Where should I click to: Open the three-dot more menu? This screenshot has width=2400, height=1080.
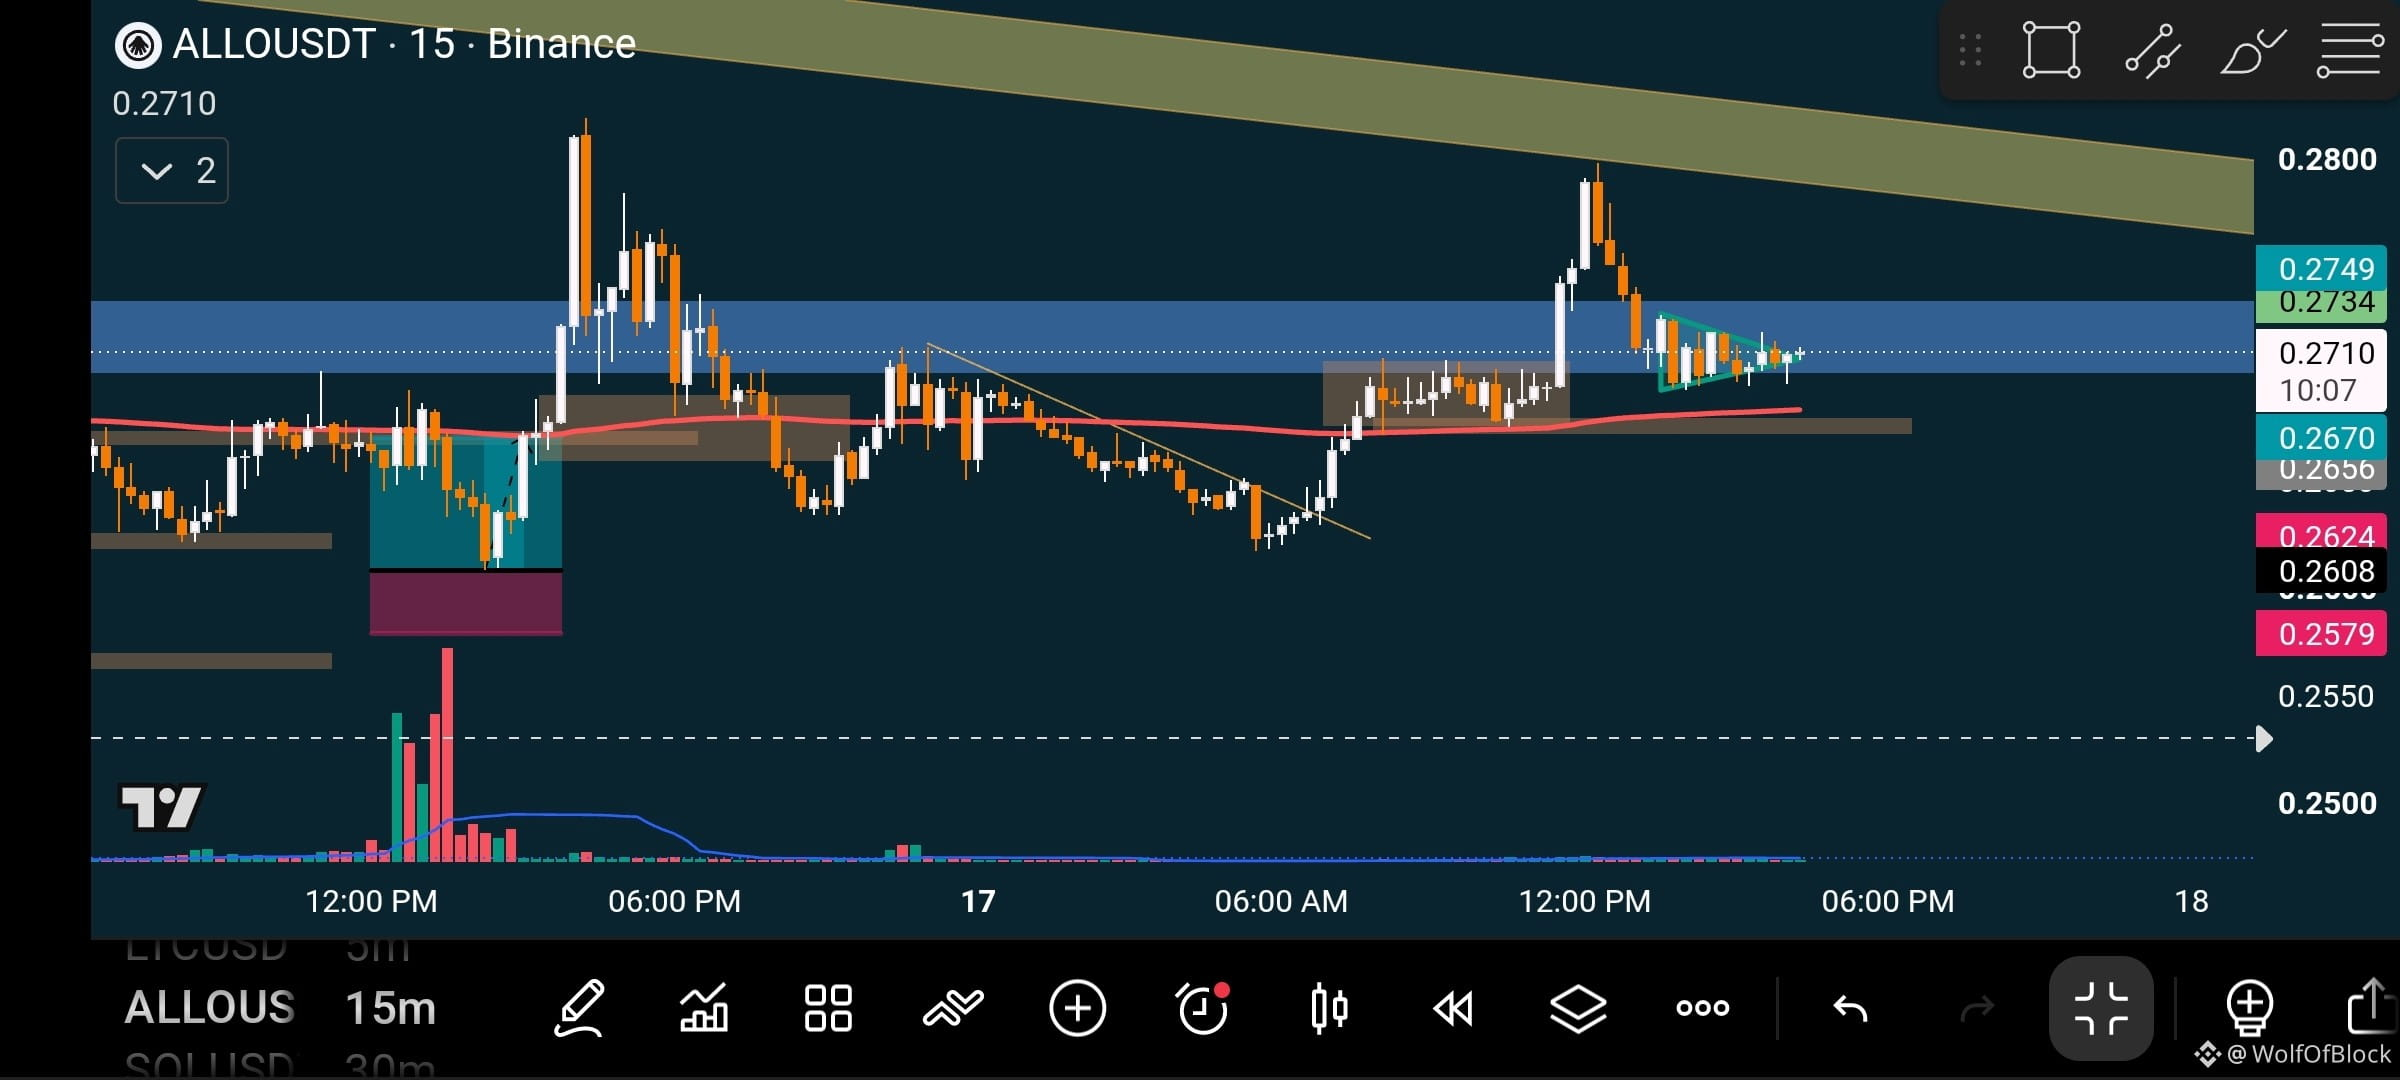(x=1702, y=1008)
